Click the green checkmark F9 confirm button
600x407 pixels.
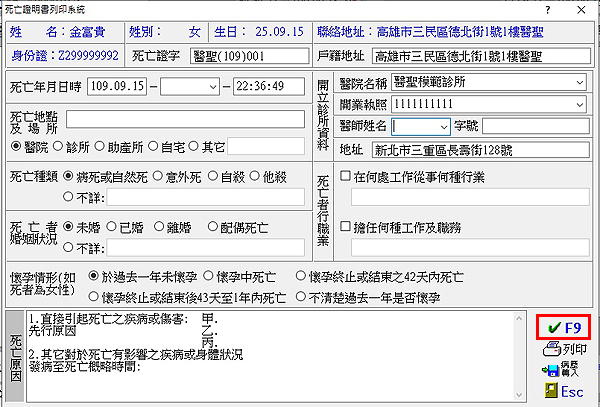coord(563,327)
